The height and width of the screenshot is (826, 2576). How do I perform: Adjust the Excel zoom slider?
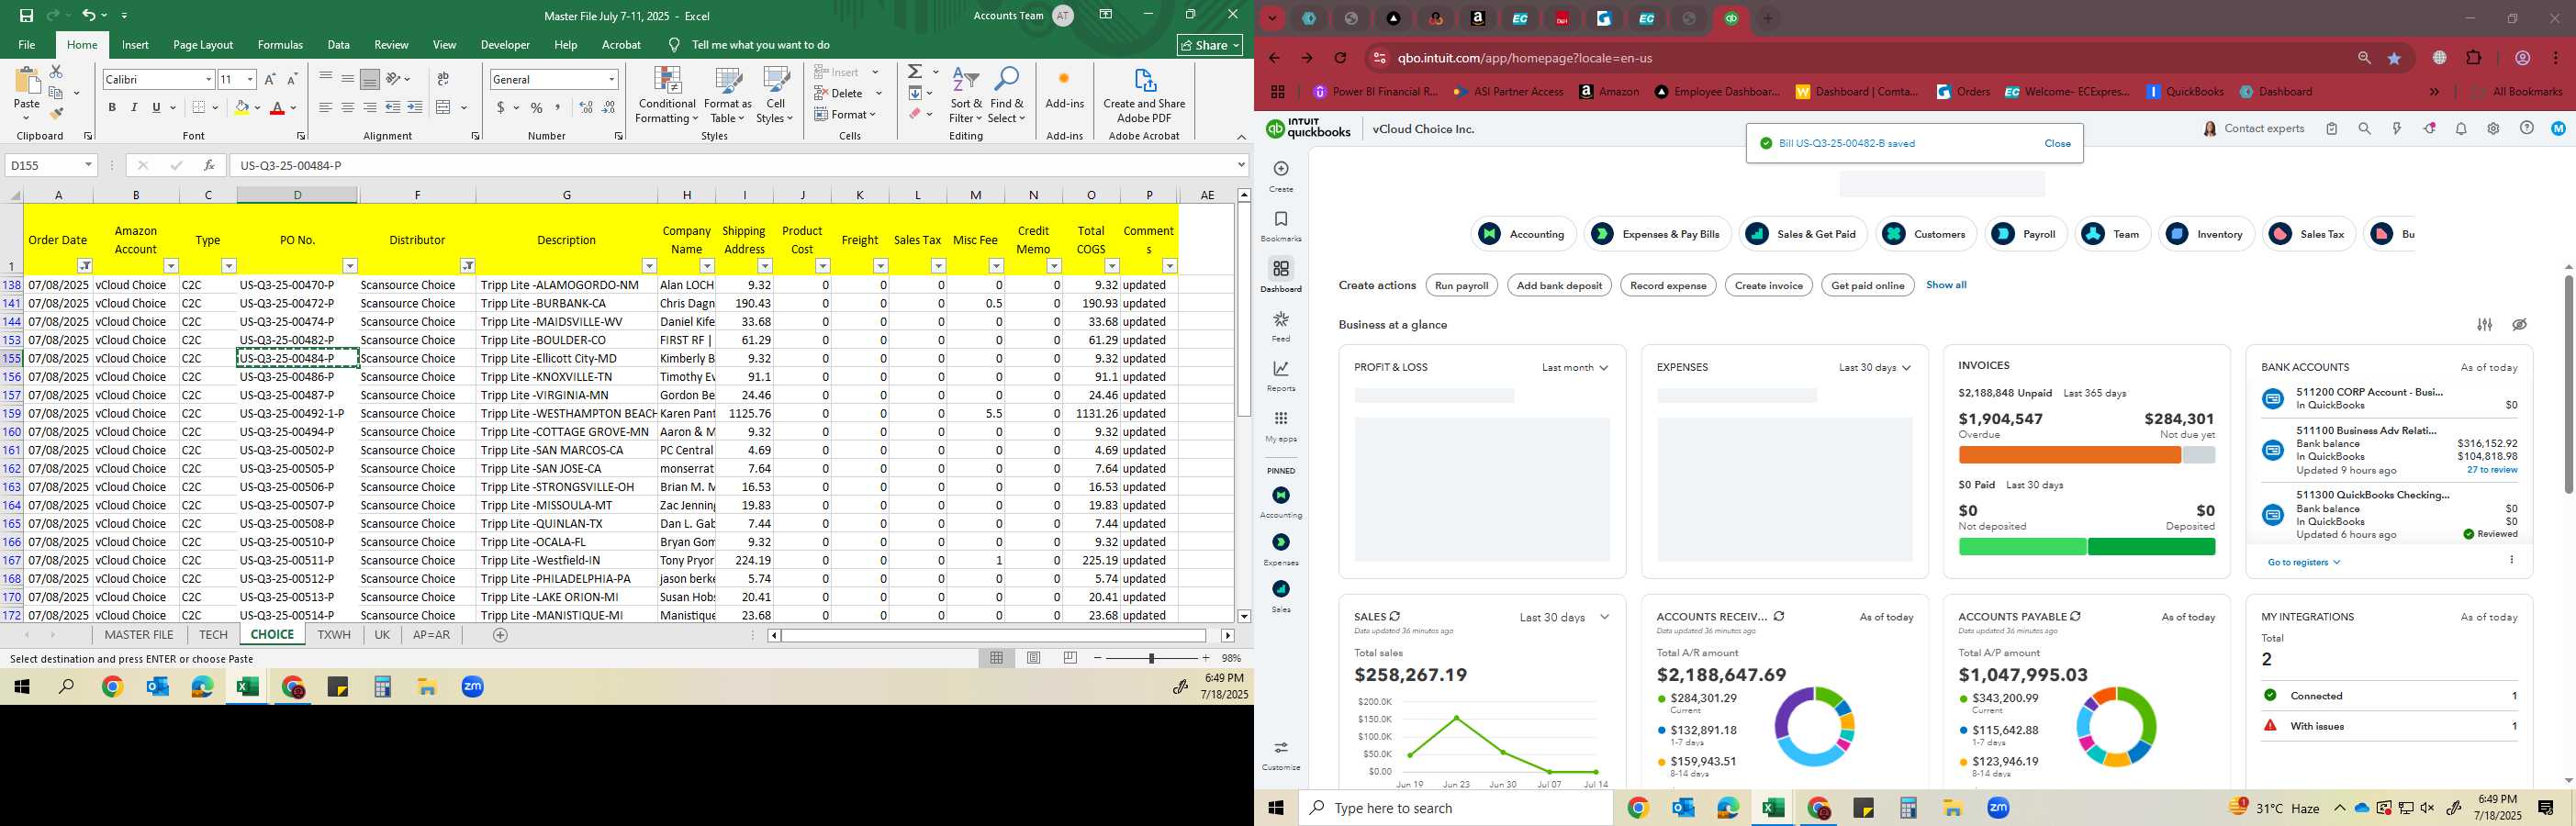click(x=1151, y=658)
